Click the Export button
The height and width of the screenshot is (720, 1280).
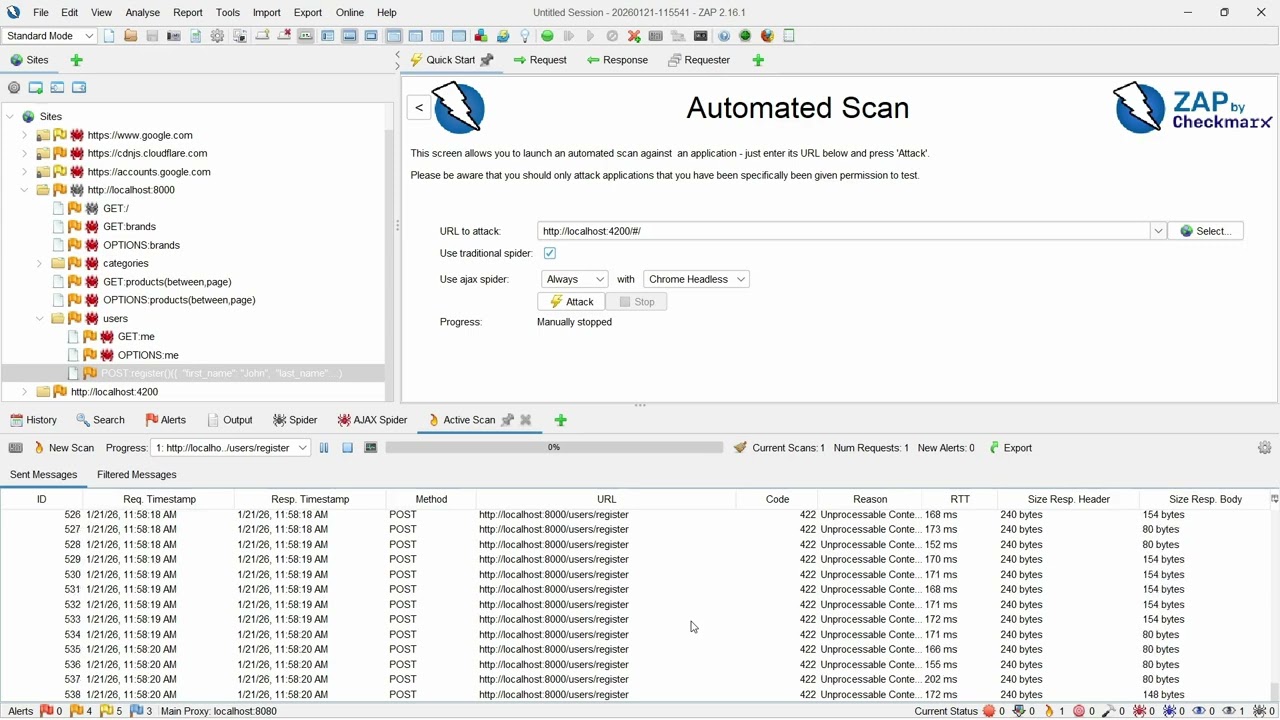1010,448
